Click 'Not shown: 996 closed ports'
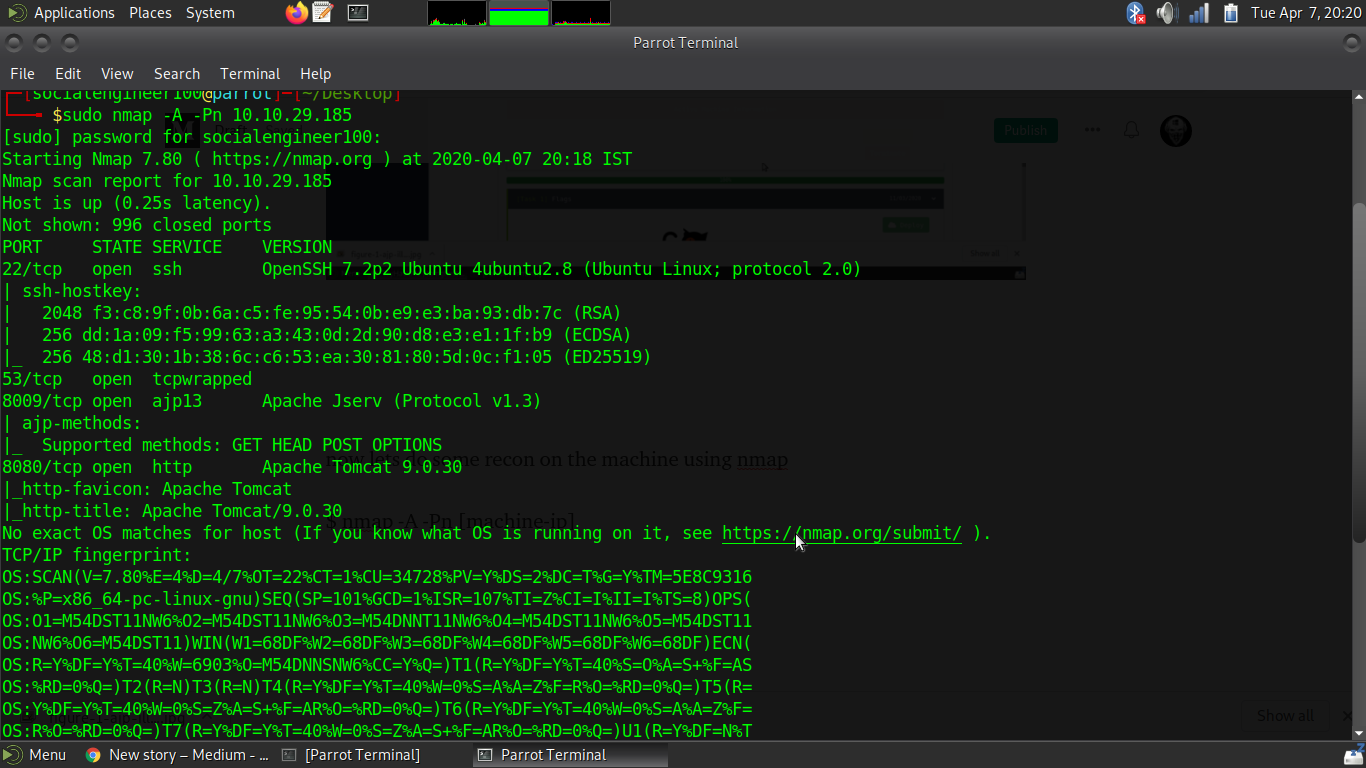1366x768 pixels. [x=137, y=225]
